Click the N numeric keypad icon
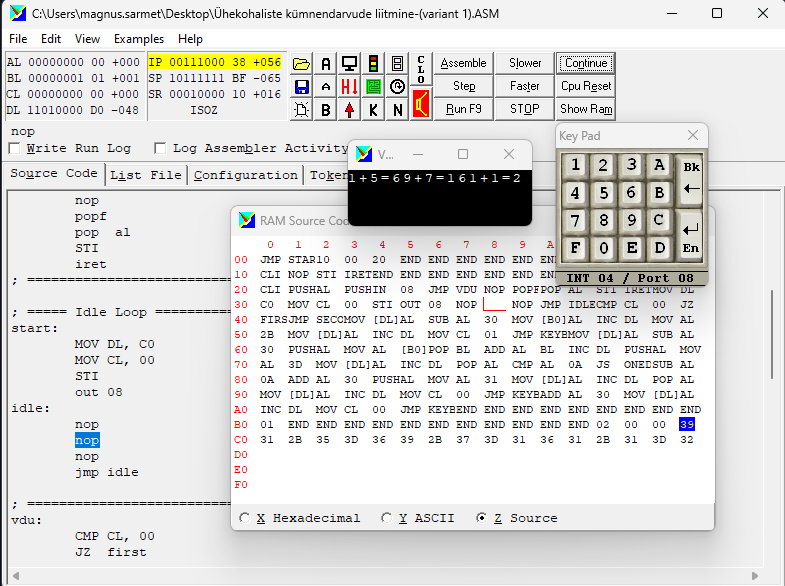The image size is (785, 586). [x=398, y=110]
